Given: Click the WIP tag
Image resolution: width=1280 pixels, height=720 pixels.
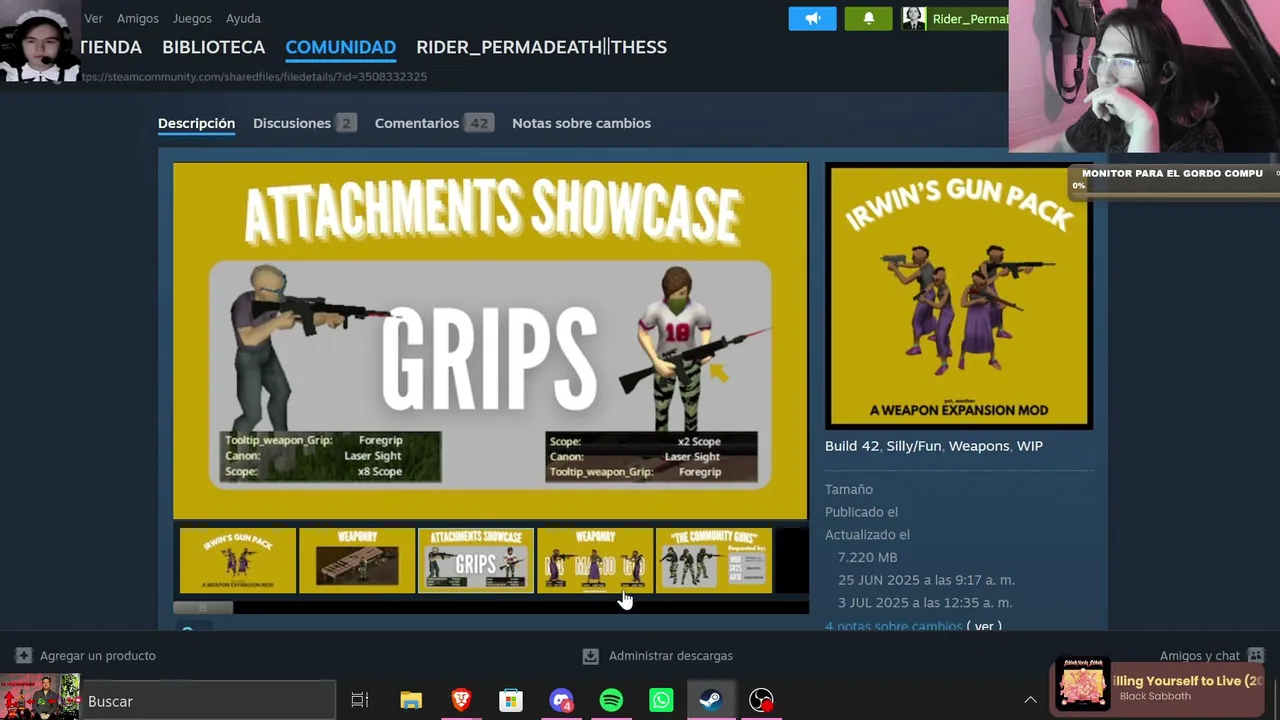Looking at the screenshot, I should 1030,446.
